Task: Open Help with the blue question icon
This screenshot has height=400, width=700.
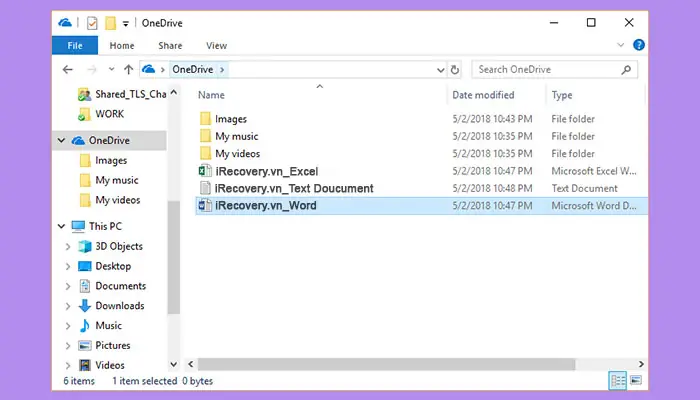Action: click(639, 45)
